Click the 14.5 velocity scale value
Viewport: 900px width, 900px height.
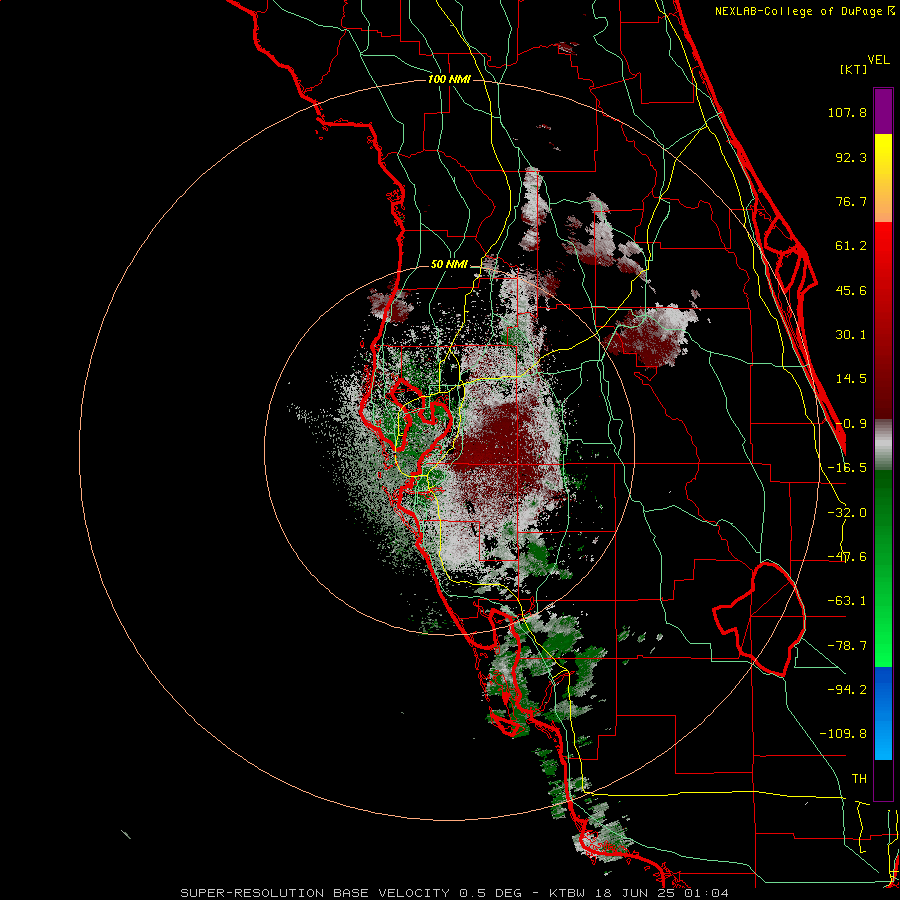click(851, 379)
